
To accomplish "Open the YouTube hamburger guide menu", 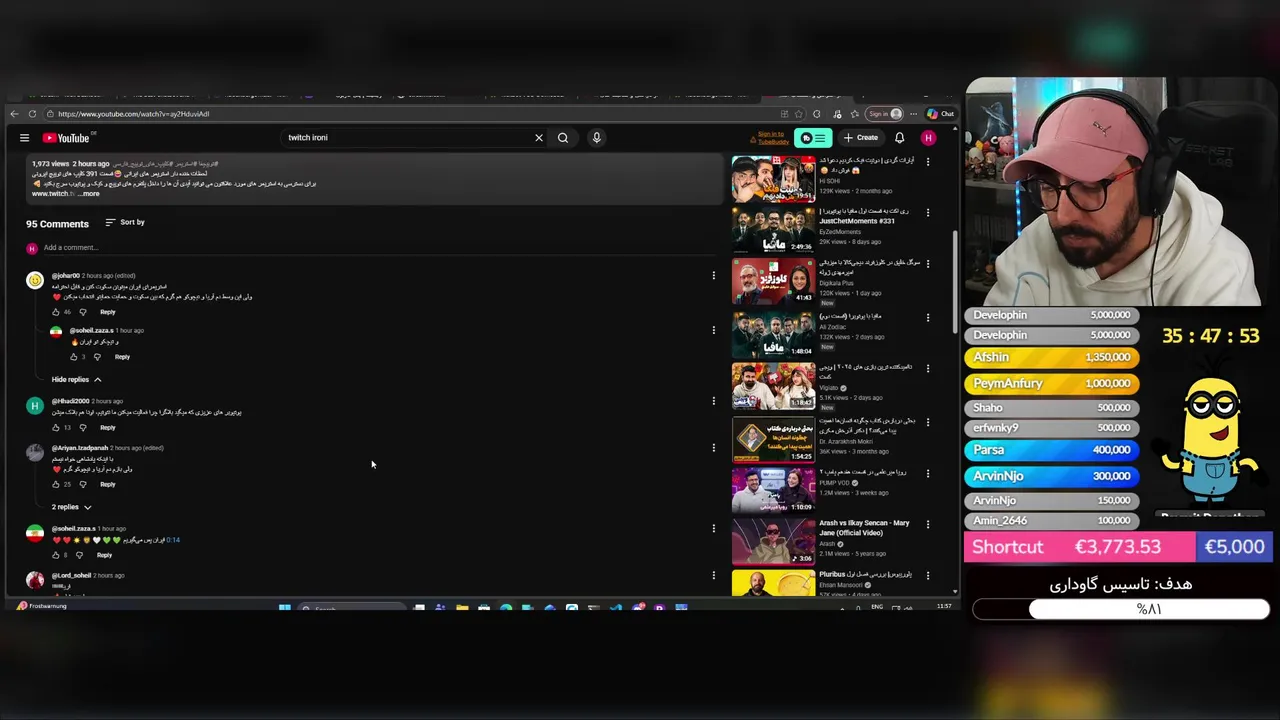I will pos(24,138).
